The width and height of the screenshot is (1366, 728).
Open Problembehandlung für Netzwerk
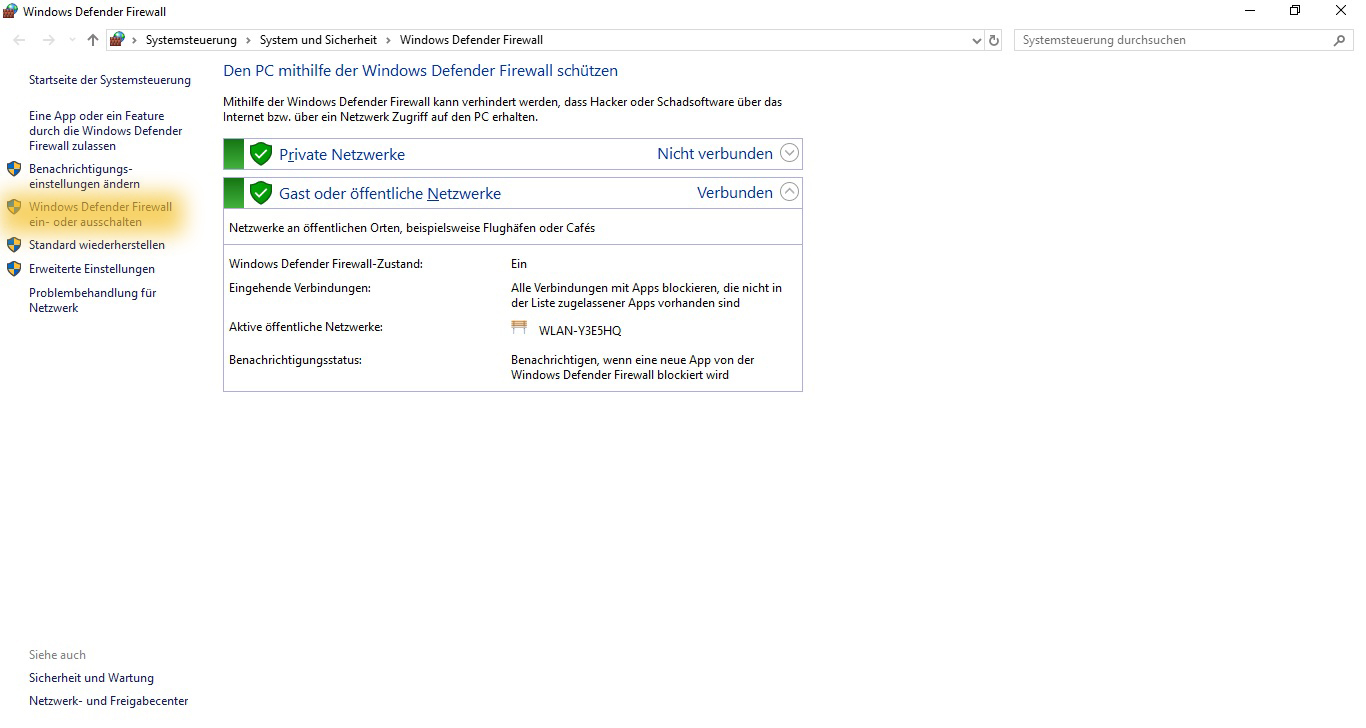[93, 300]
